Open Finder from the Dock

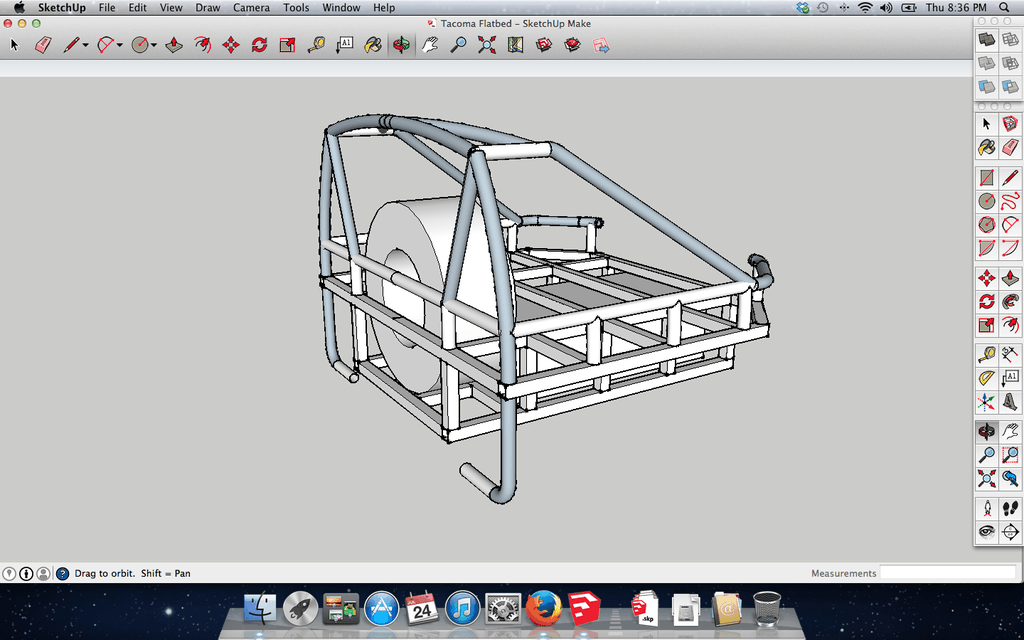click(x=261, y=609)
